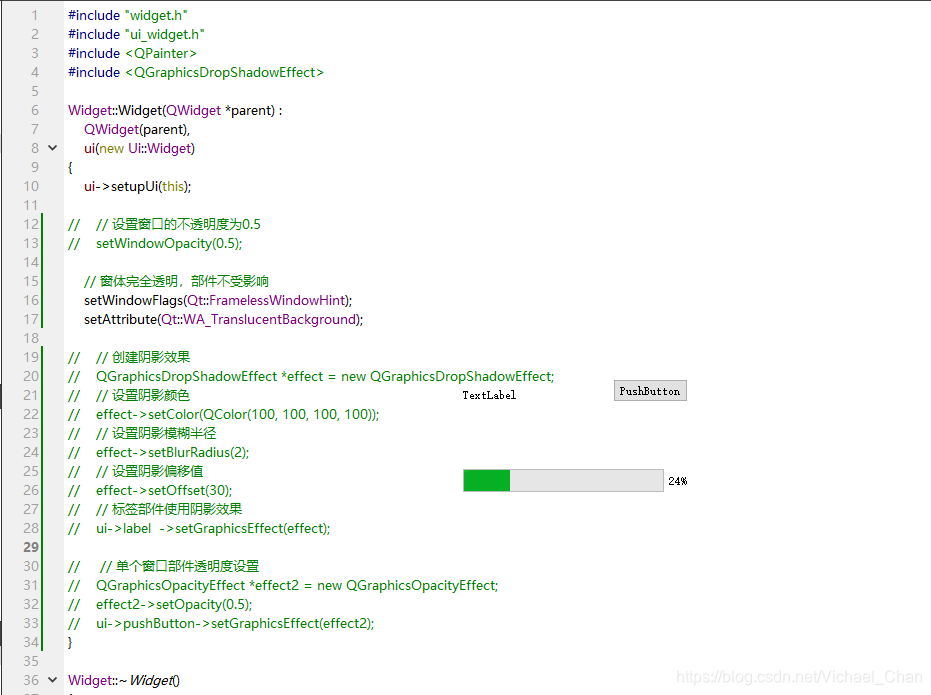931x695 pixels.
Task: Click the QGraphicsDropShadowEffect *effect declaration on line 20
Action: [x=311, y=376]
